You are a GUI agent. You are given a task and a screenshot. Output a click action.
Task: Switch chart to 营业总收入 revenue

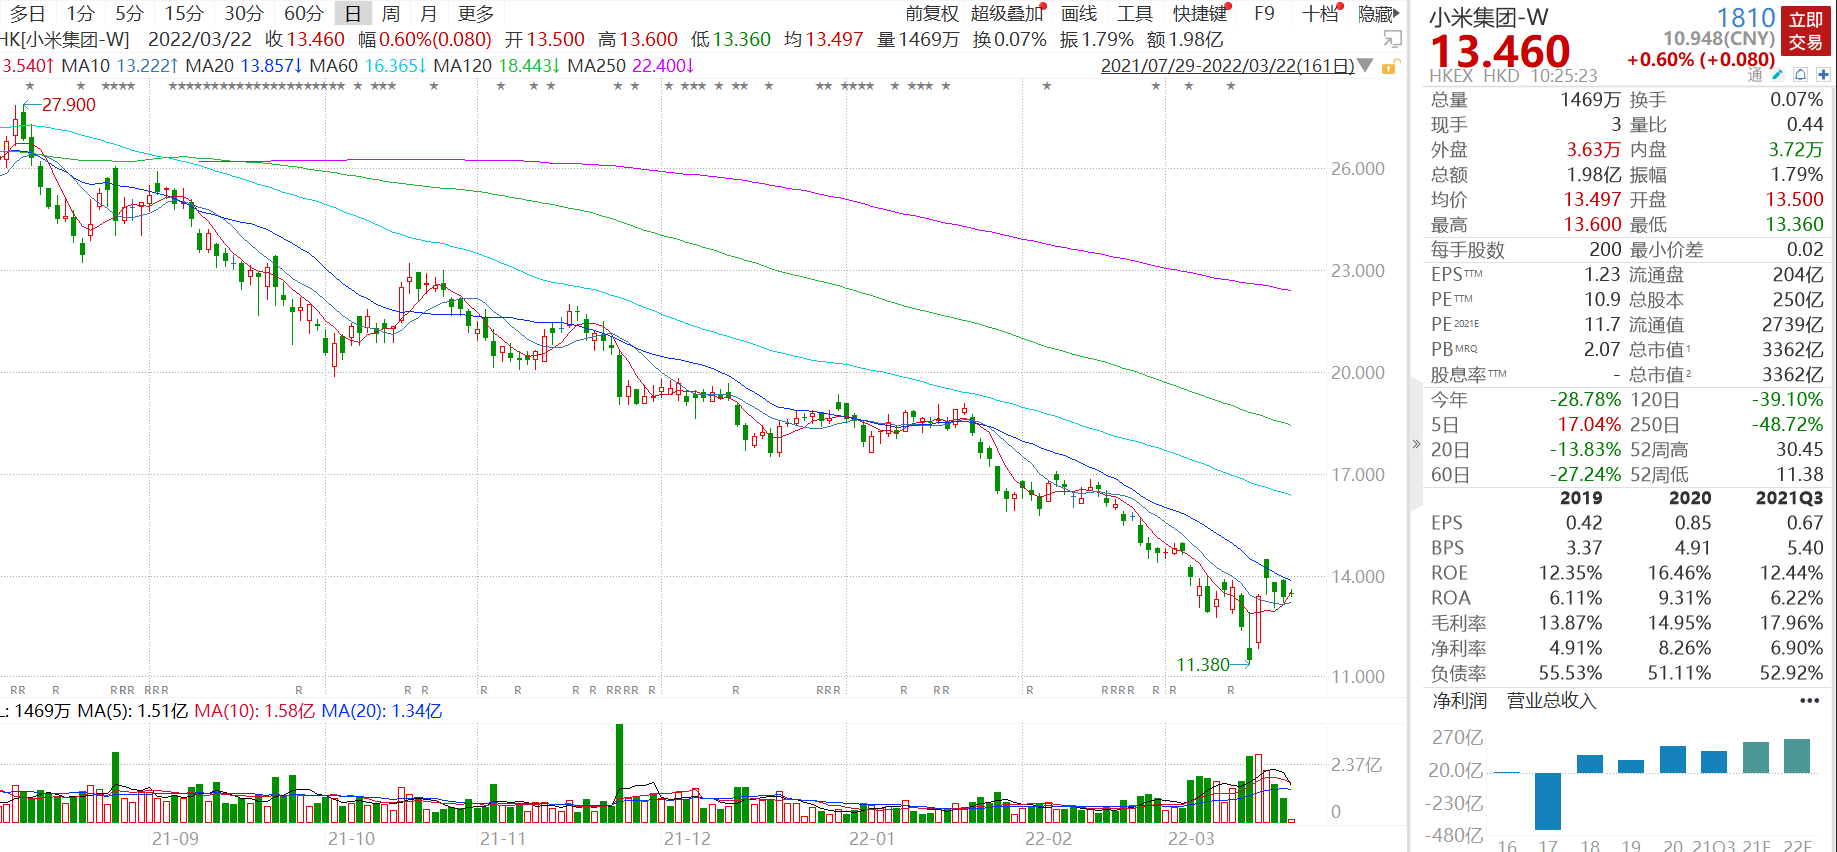point(1551,701)
